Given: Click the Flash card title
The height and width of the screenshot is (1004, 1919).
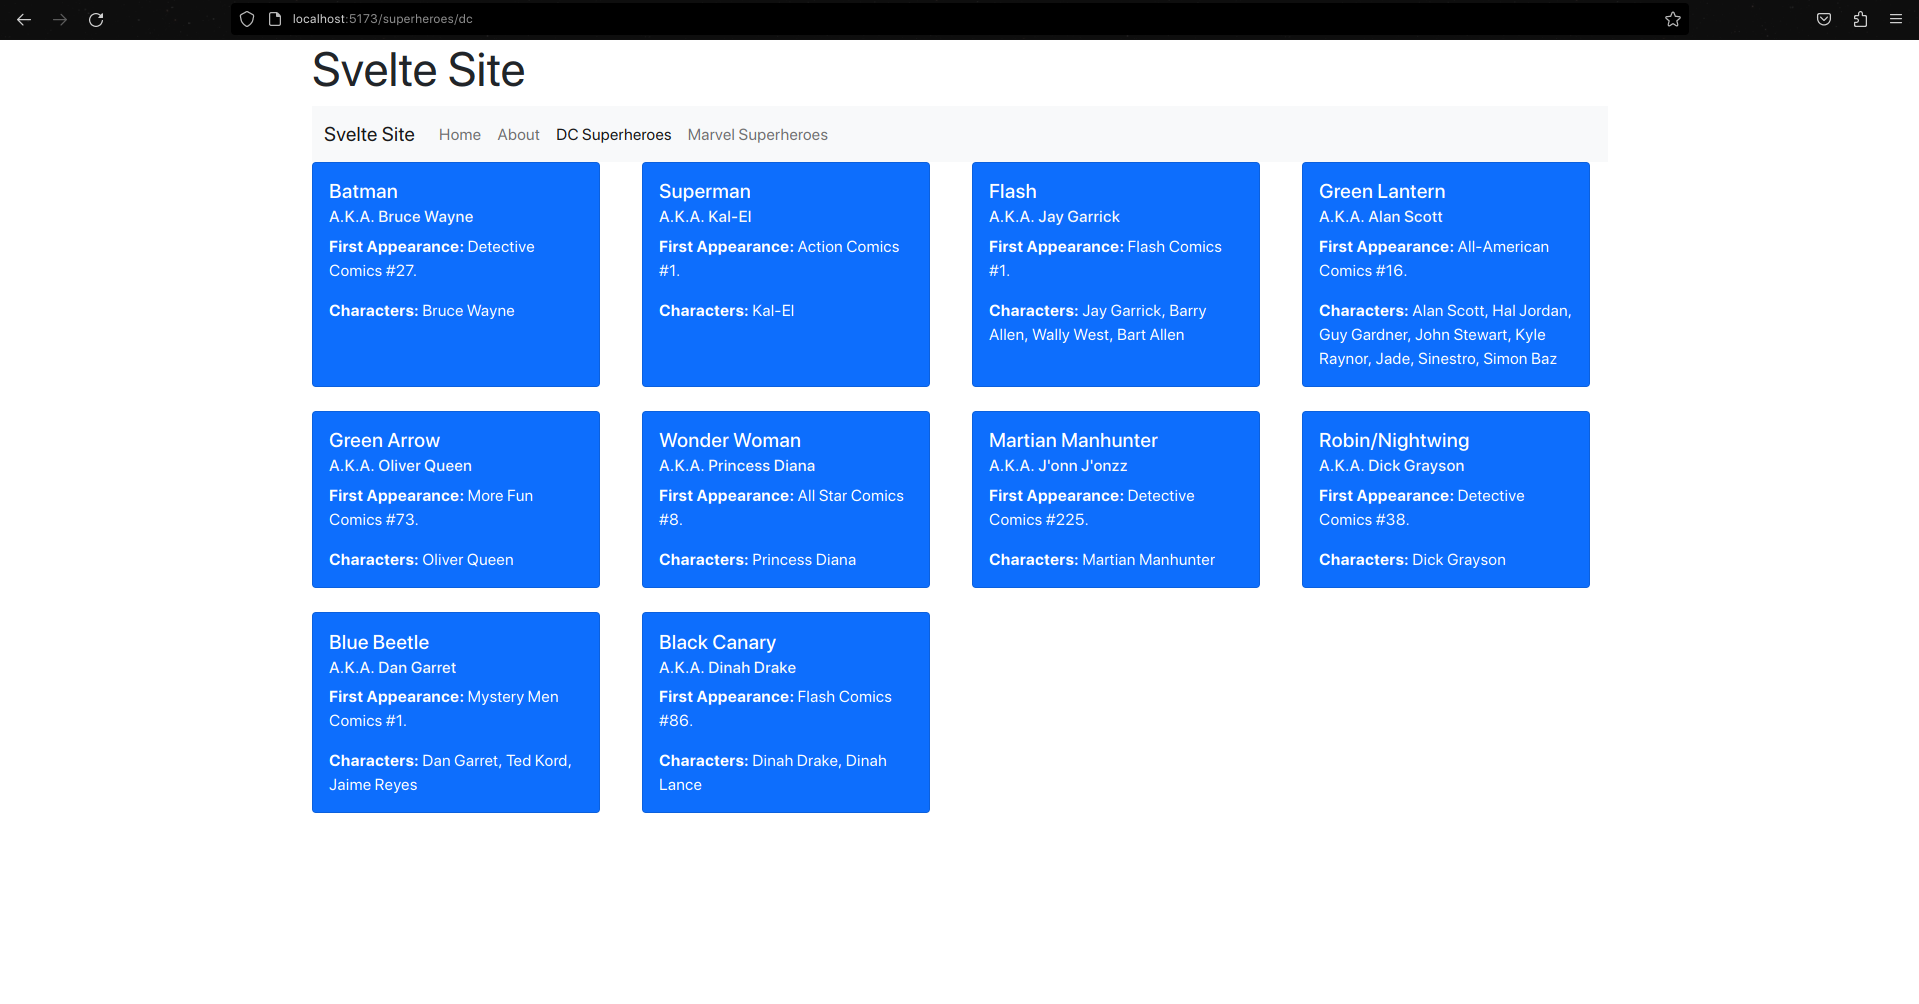Looking at the screenshot, I should [x=1013, y=191].
